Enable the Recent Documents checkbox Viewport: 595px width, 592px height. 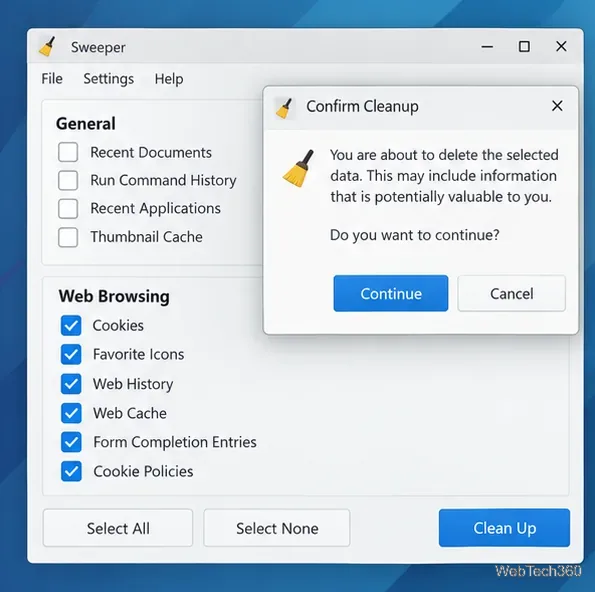68,152
